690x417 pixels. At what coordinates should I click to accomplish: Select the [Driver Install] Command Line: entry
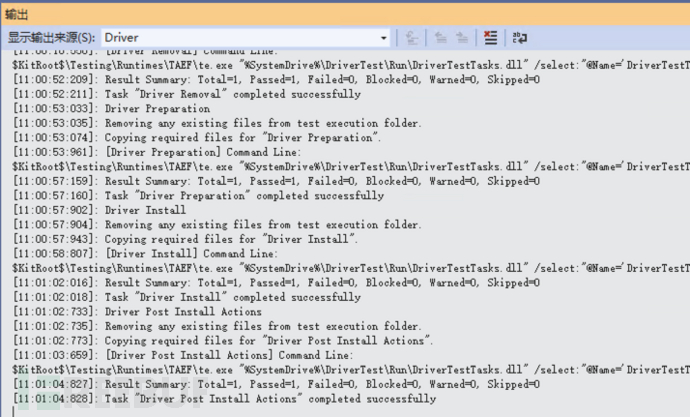pos(145,254)
